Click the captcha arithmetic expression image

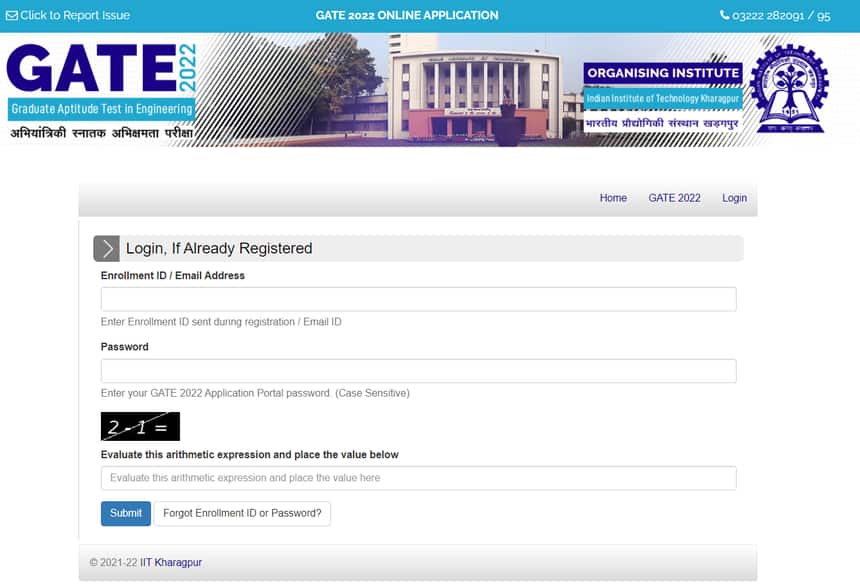pos(140,427)
